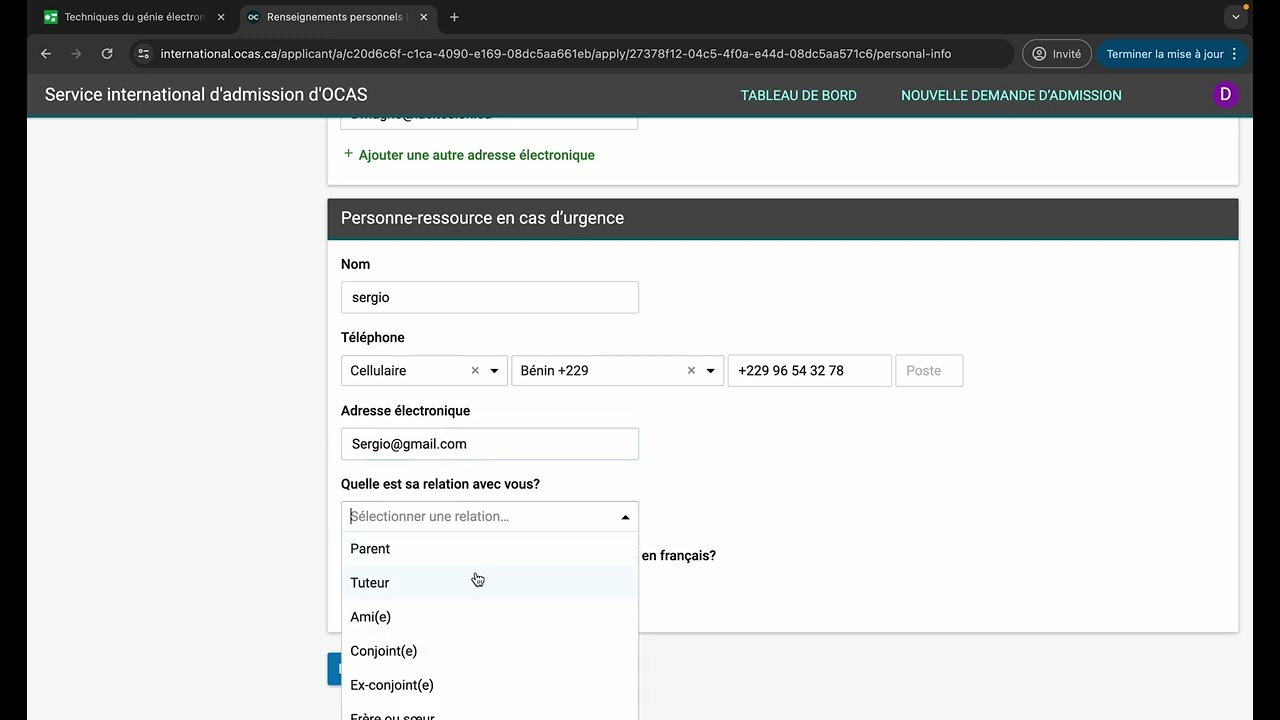The width and height of the screenshot is (1280, 720).
Task: Choose Conjoint(e) from relation list
Action: click(490, 651)
